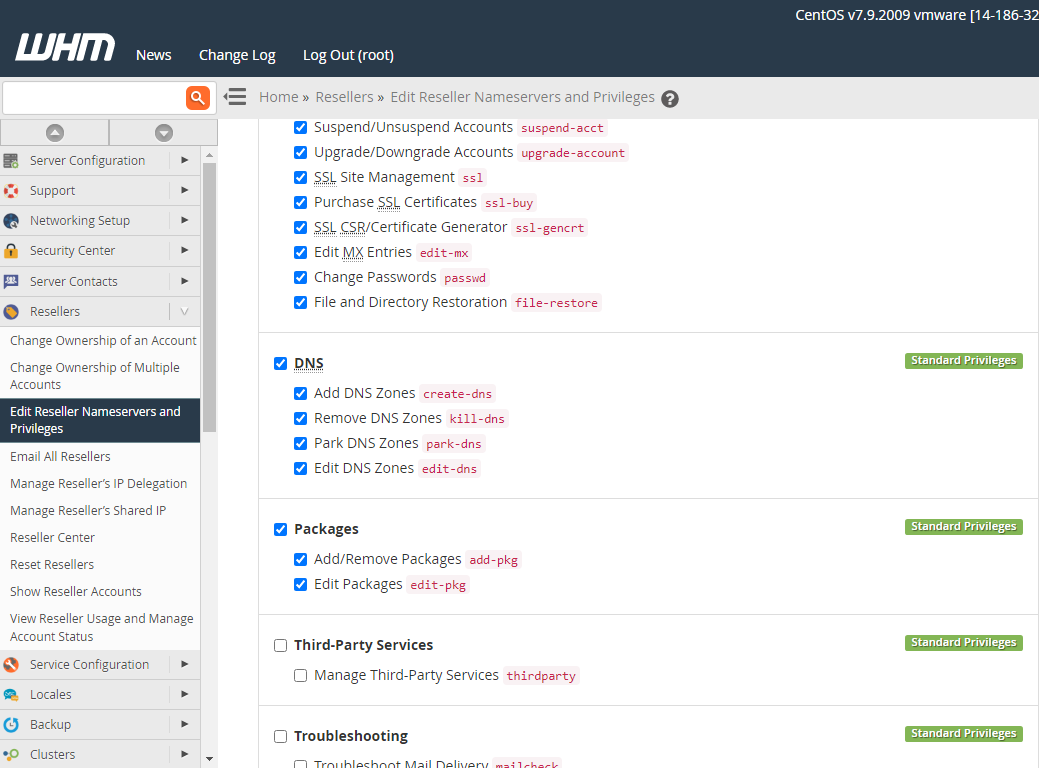Click the Server Configuration icon
The image size is (1039, 768).
point(11,160)
